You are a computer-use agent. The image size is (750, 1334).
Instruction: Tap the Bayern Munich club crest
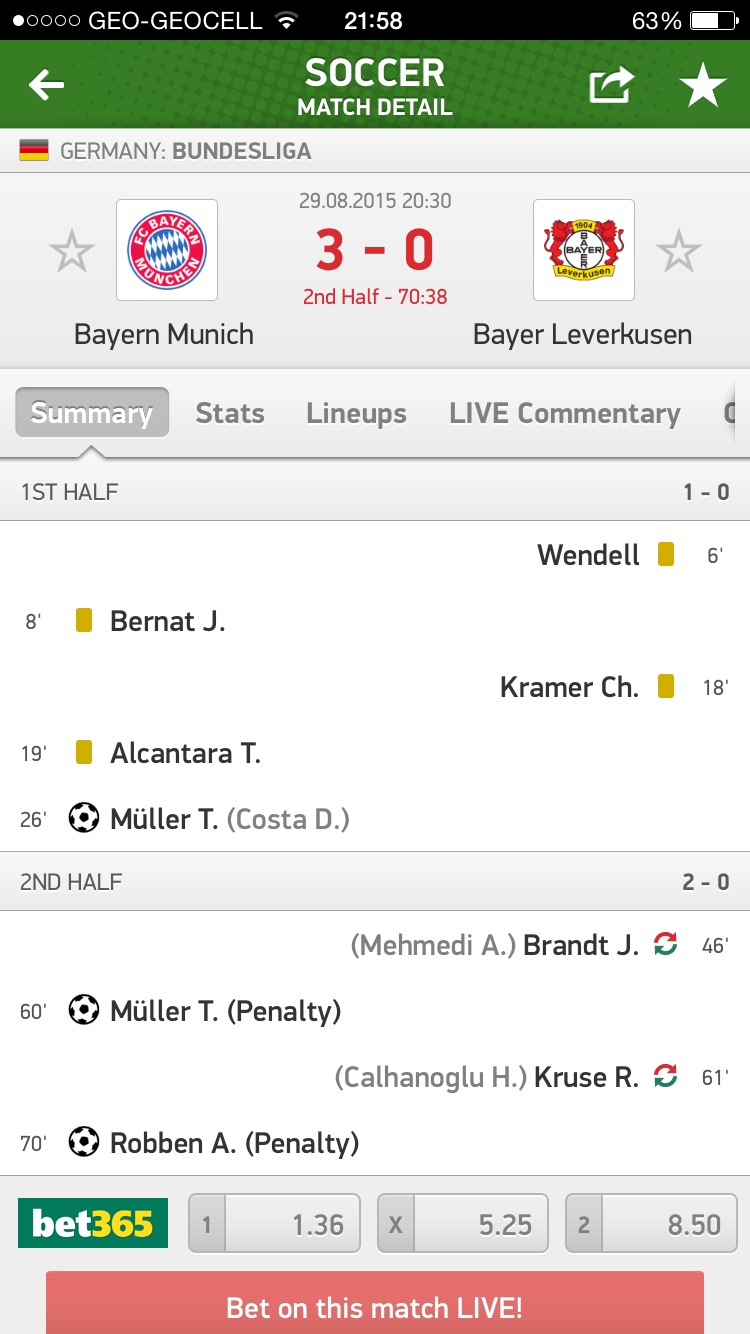tap(167, 250)
